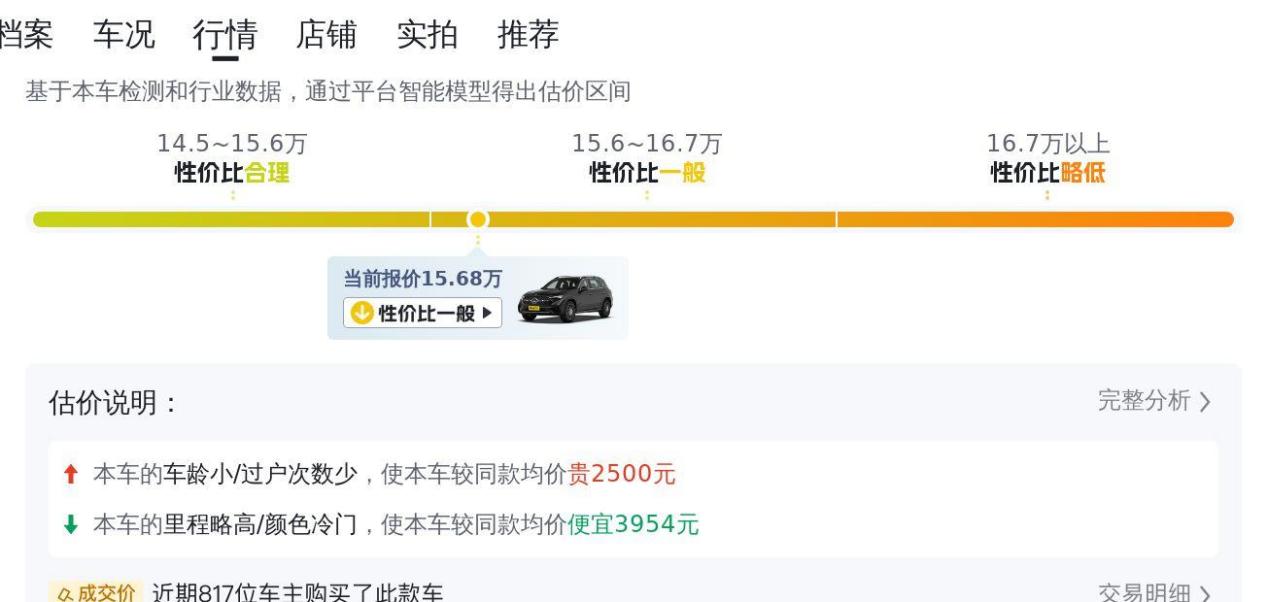Click the 15.6~16.7万 性价比一般 range label

point(647,159)
